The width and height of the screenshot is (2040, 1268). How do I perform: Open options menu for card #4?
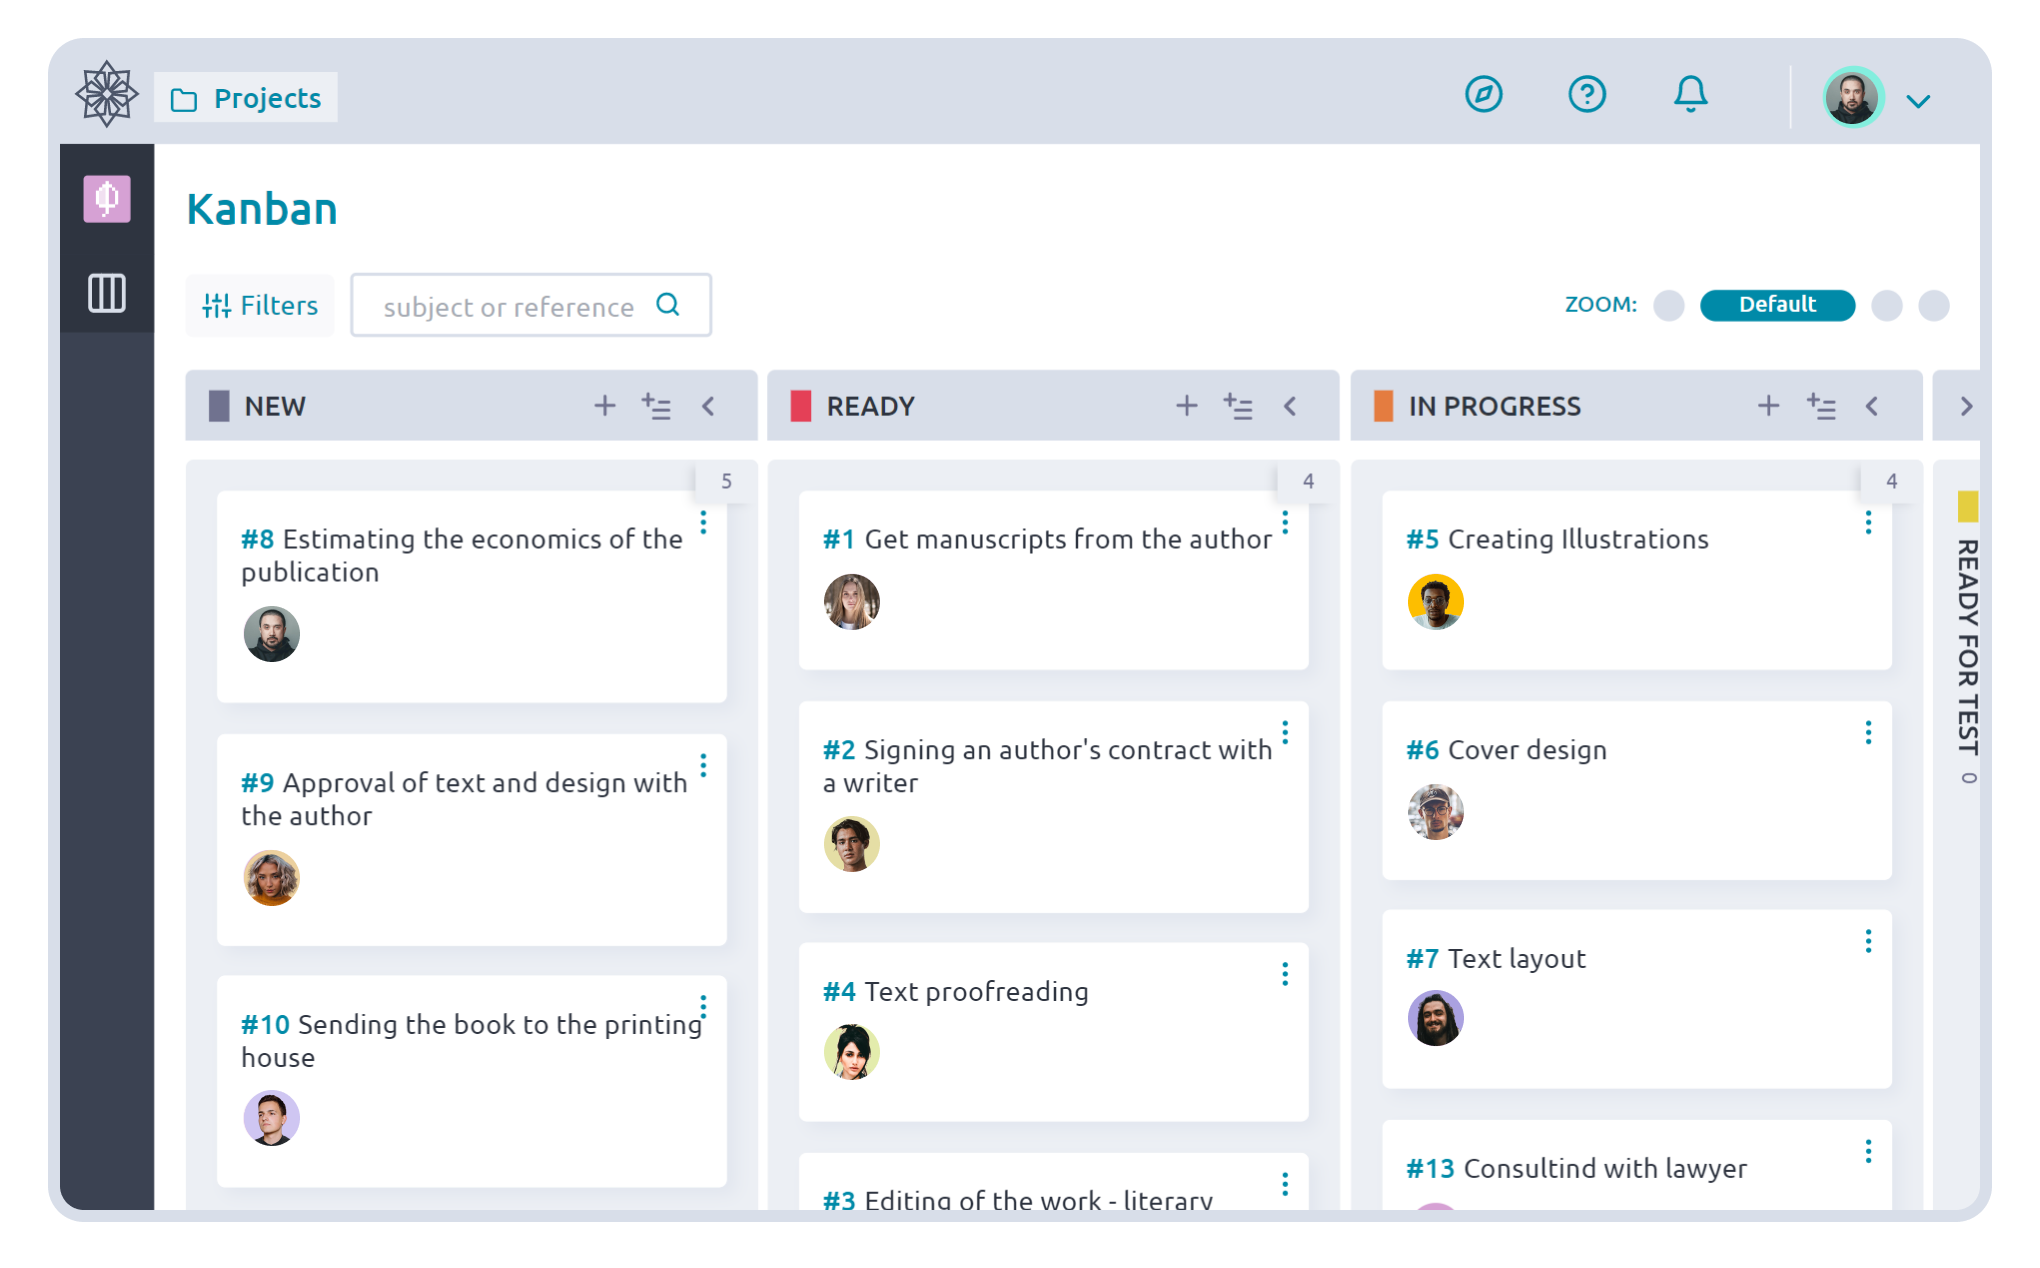[1285, 974]
